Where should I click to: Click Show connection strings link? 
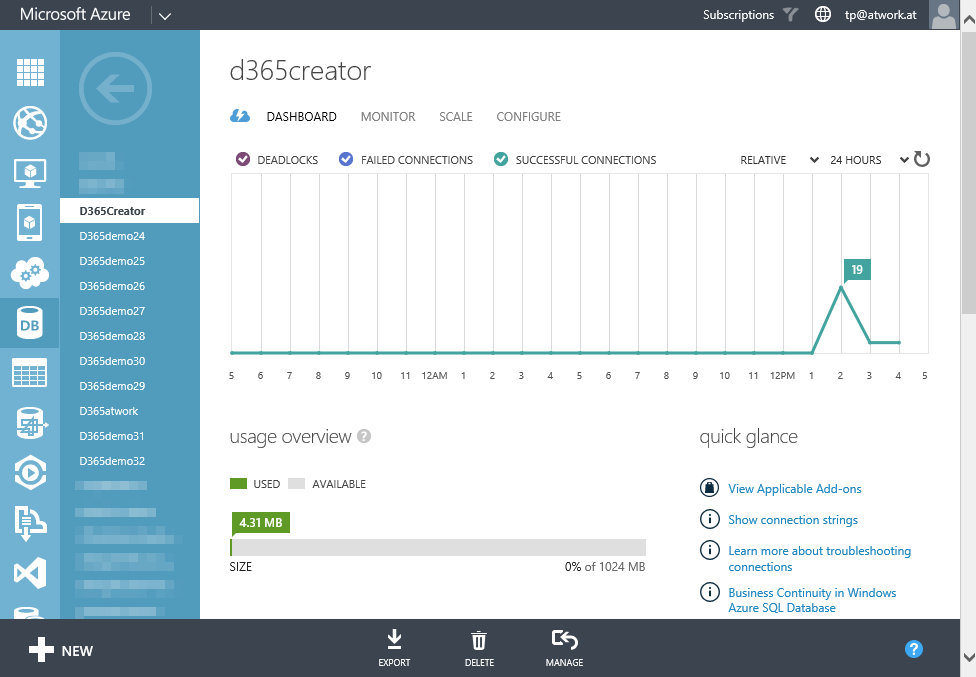tap(793, 520)
